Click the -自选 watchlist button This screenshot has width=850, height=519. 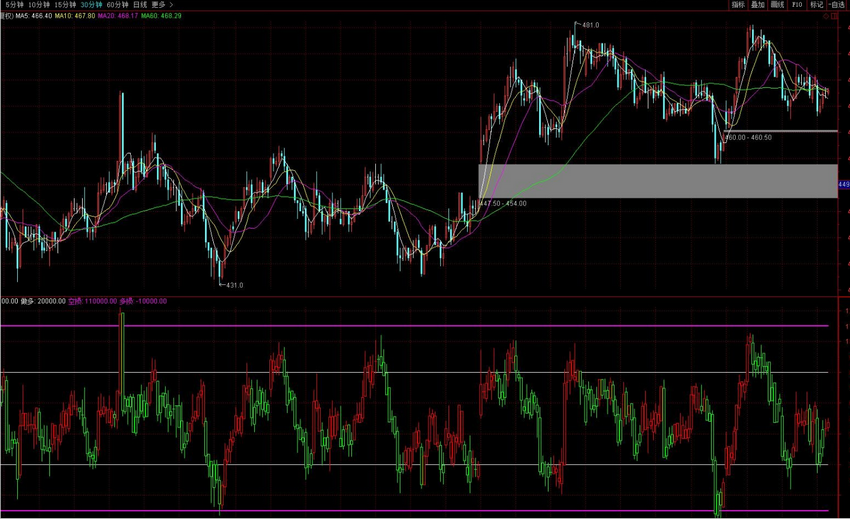pos(838,5)
